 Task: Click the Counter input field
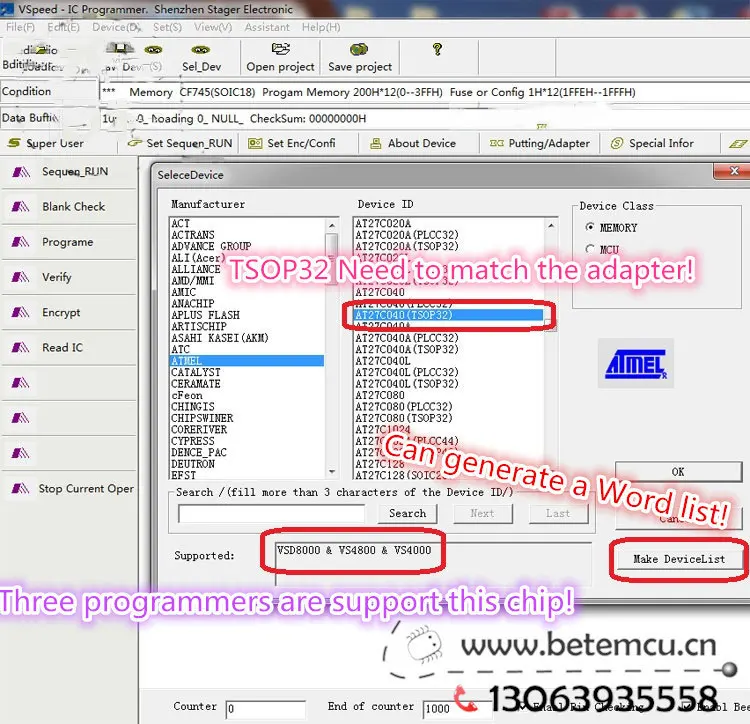265,709
